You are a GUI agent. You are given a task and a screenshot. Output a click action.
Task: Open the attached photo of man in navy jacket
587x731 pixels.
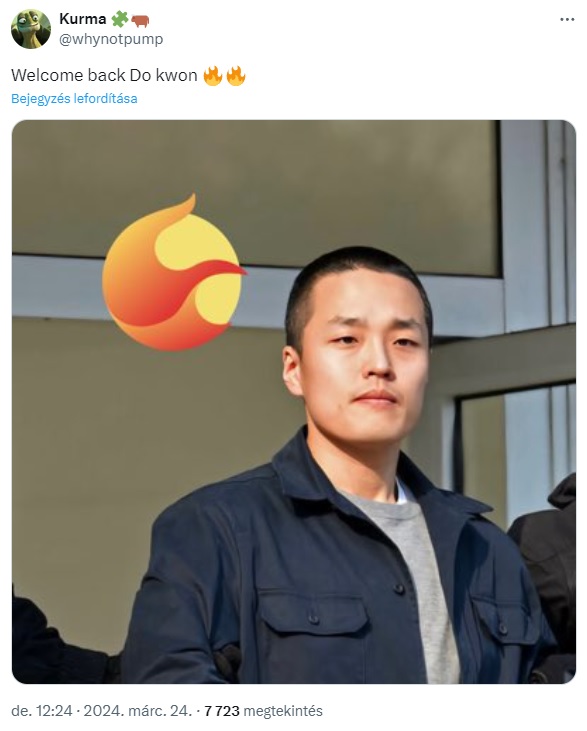[294, 402]
